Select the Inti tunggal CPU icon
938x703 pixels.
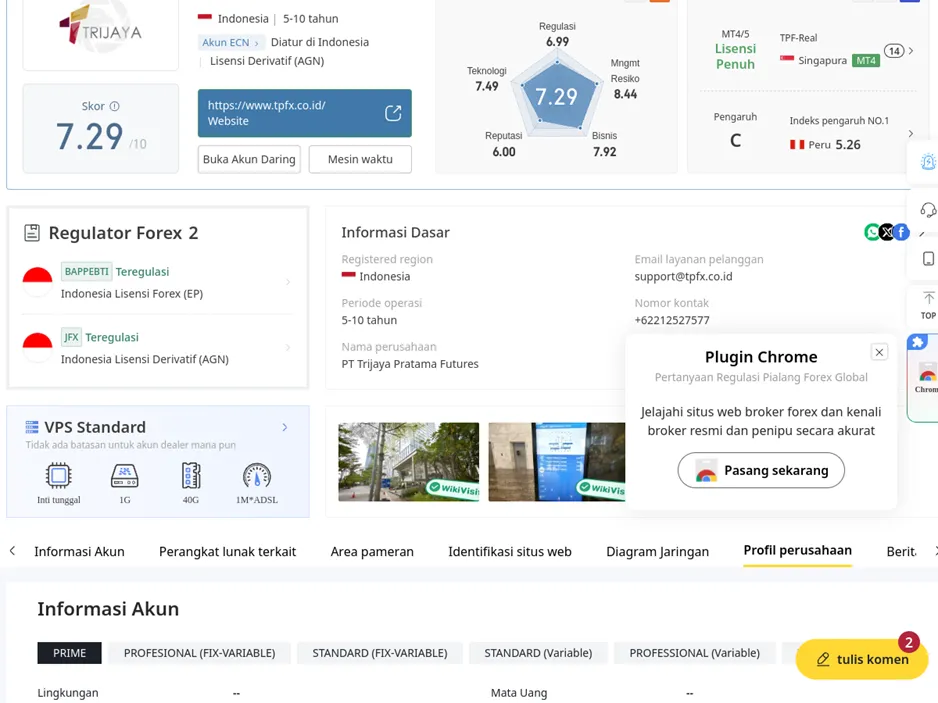coord(59,476)
